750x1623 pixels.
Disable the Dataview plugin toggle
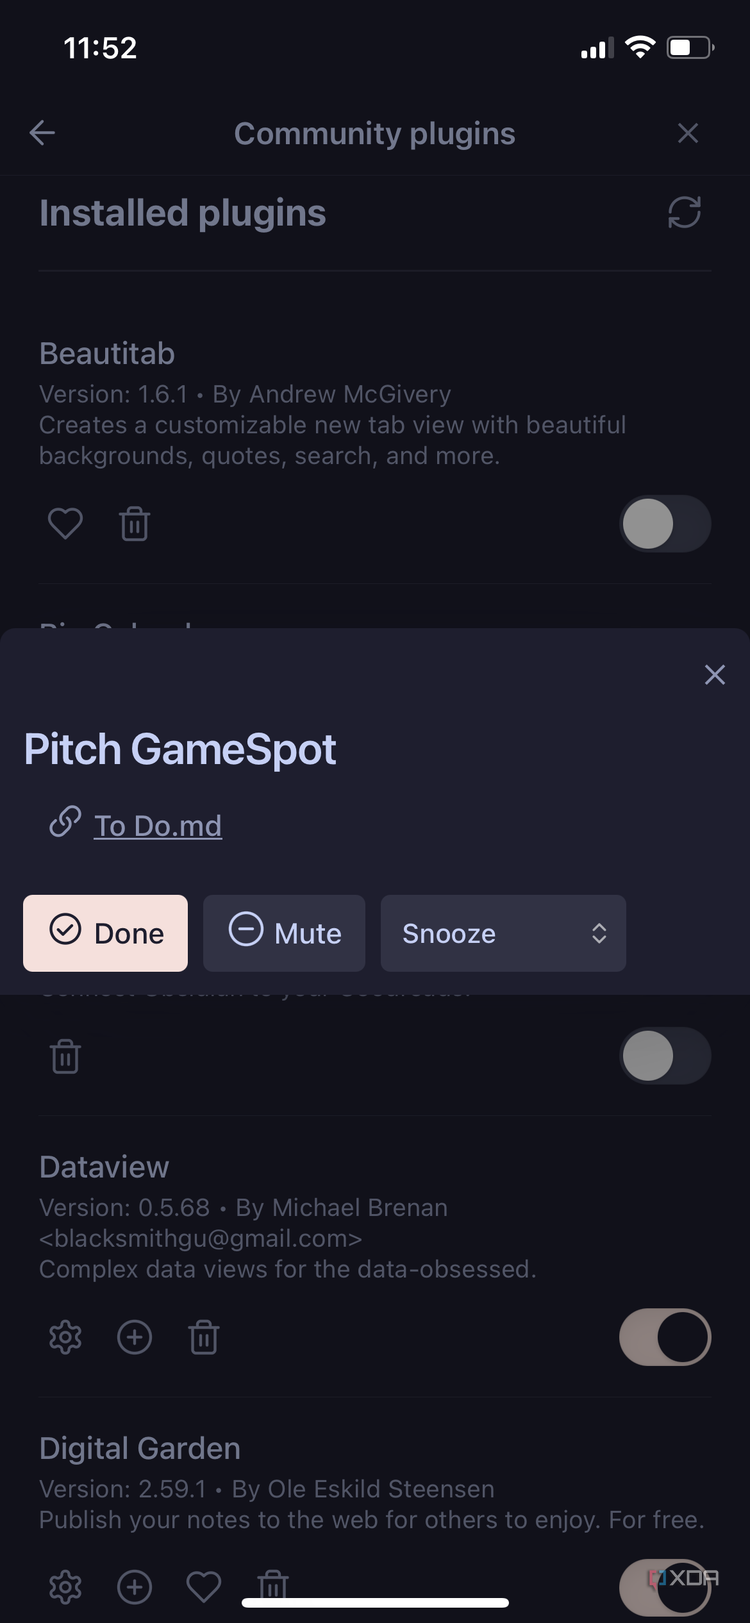point(665,1337)
